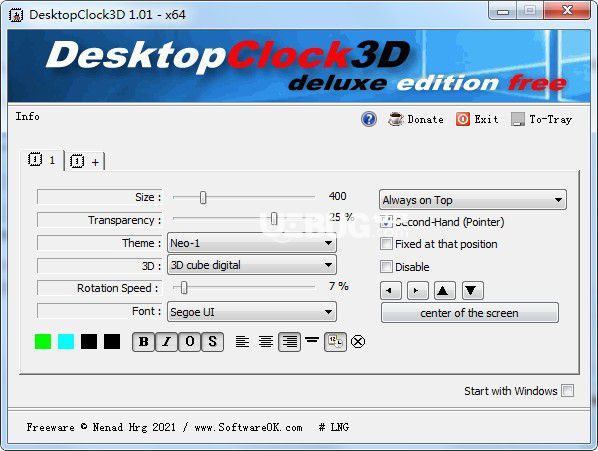
Task: Open the Info menu
Action: [x=27, y=116]
